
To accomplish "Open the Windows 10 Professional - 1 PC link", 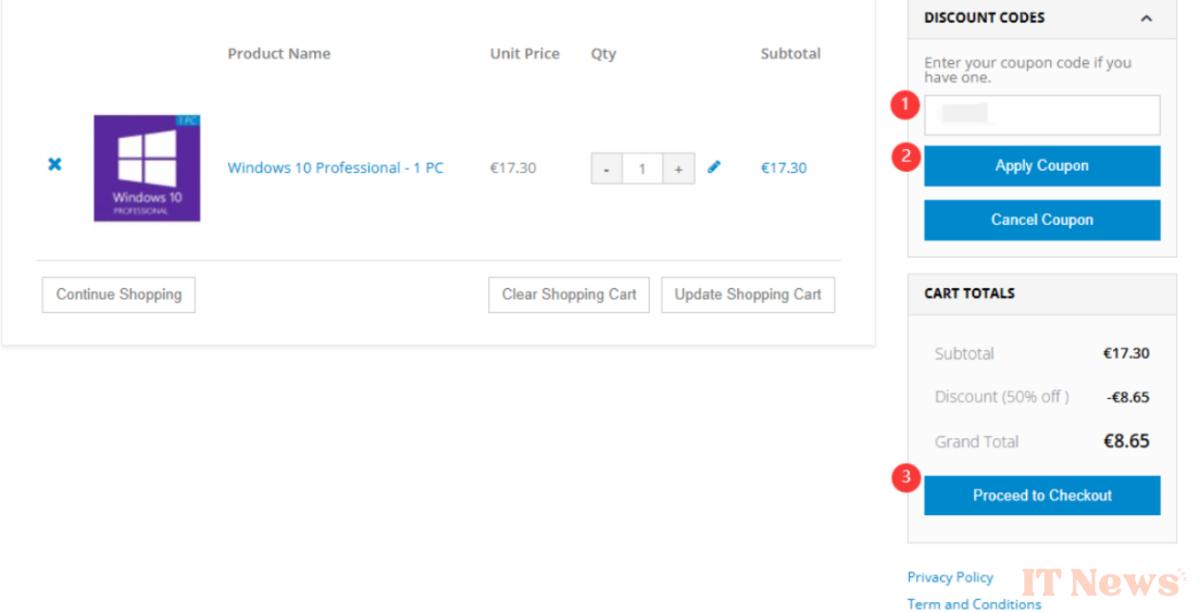I will pyautogui.click(x=335, y=168).
